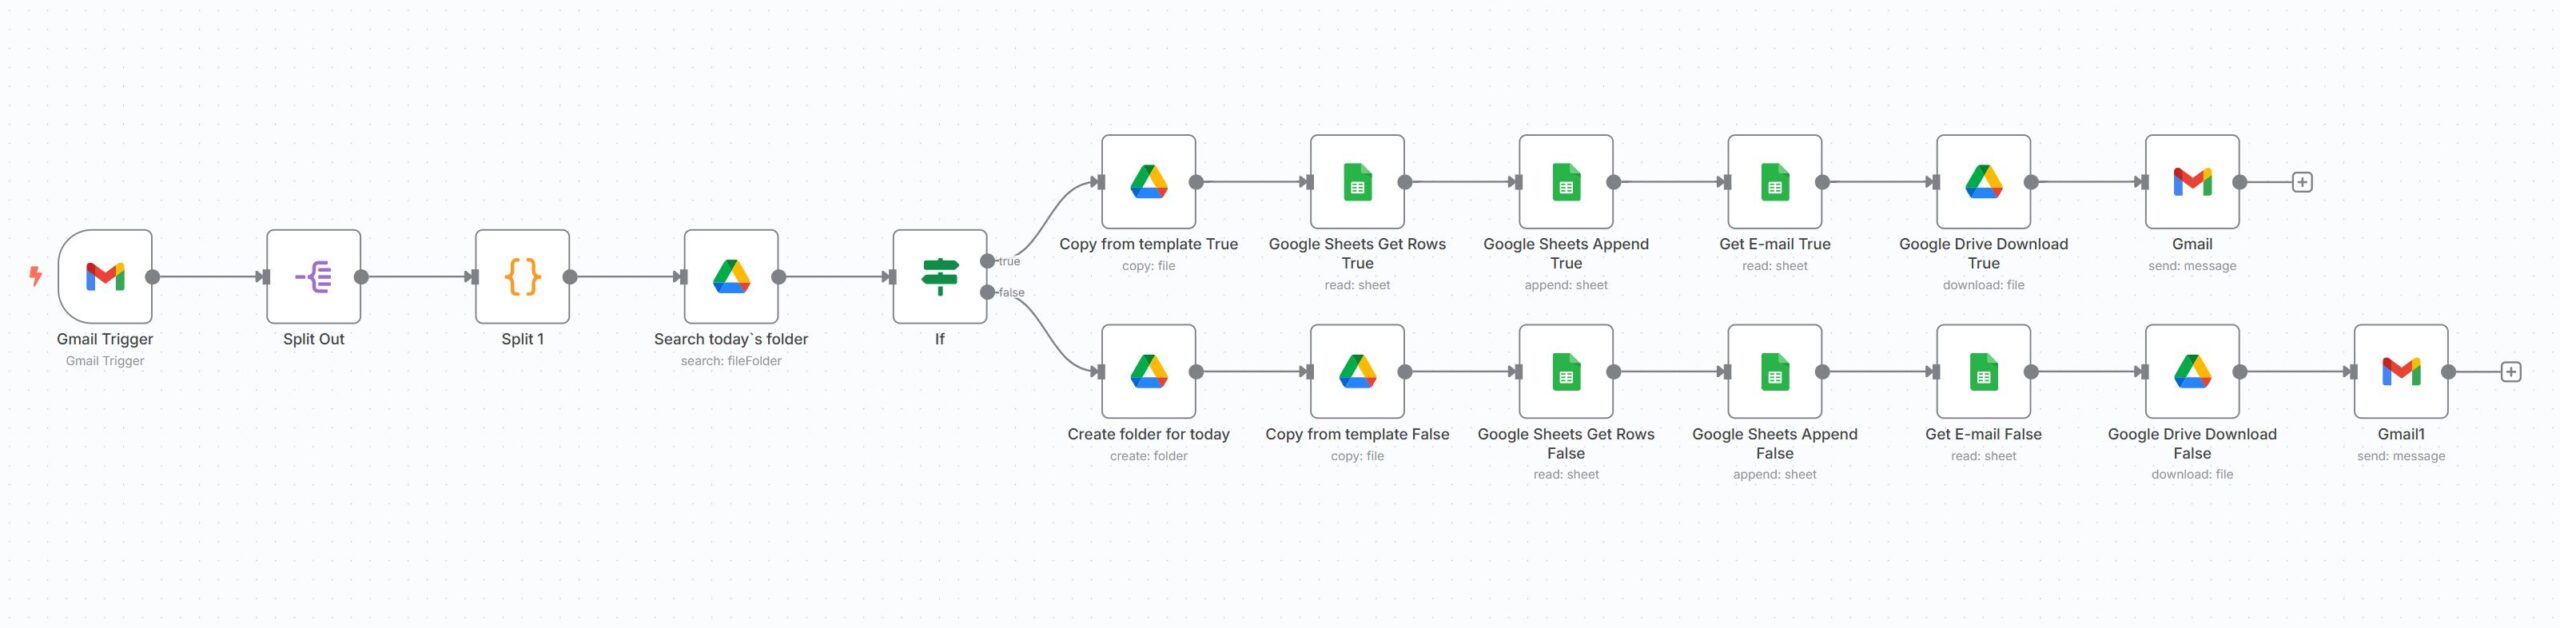
Task: Add node after the Gmail node
Action: [x=2302, y=182]
